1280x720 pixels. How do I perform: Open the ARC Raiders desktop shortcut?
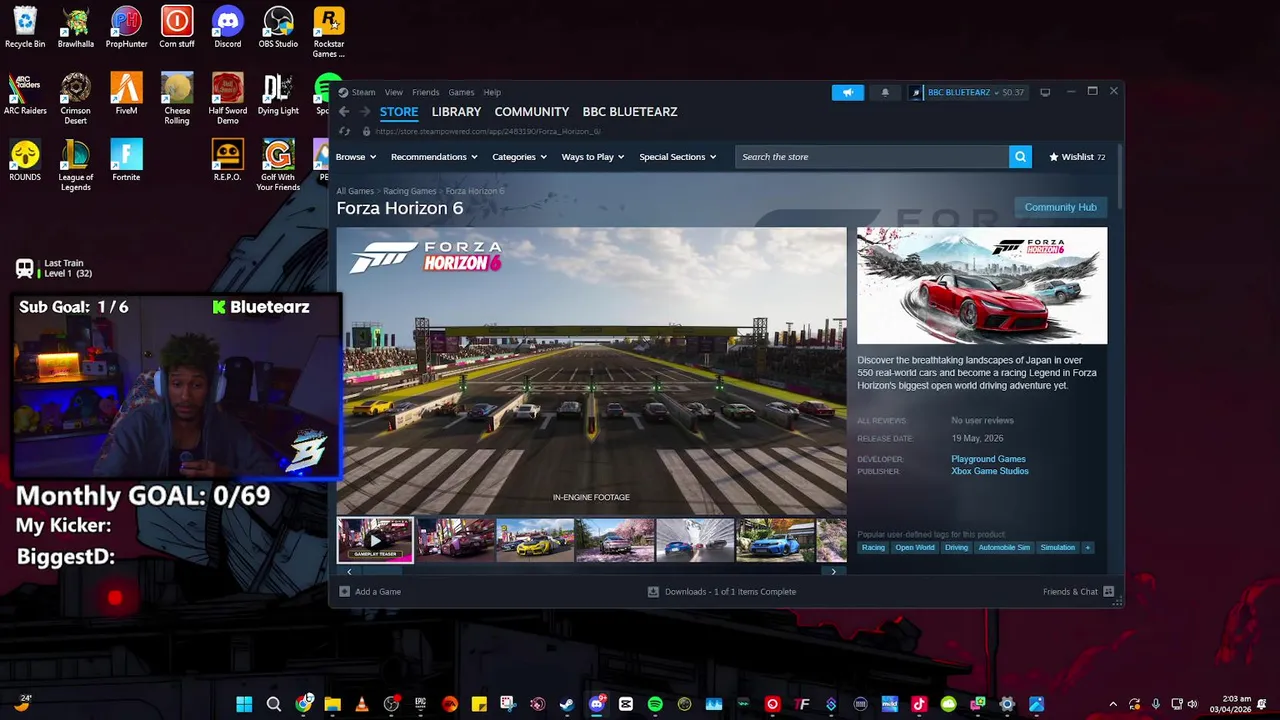(25, 94)
